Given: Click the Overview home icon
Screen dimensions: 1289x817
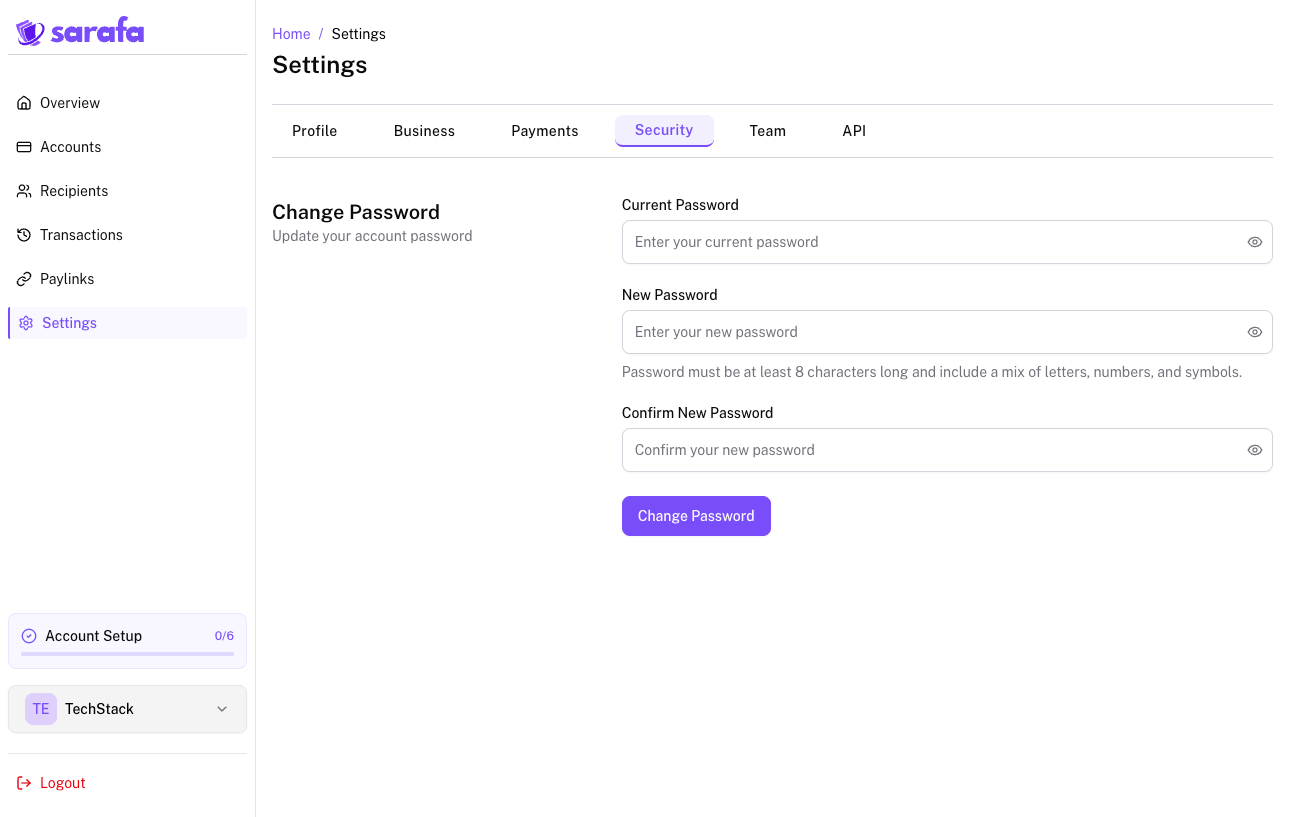Looking at the screenshot, I should tap(24, 103).
